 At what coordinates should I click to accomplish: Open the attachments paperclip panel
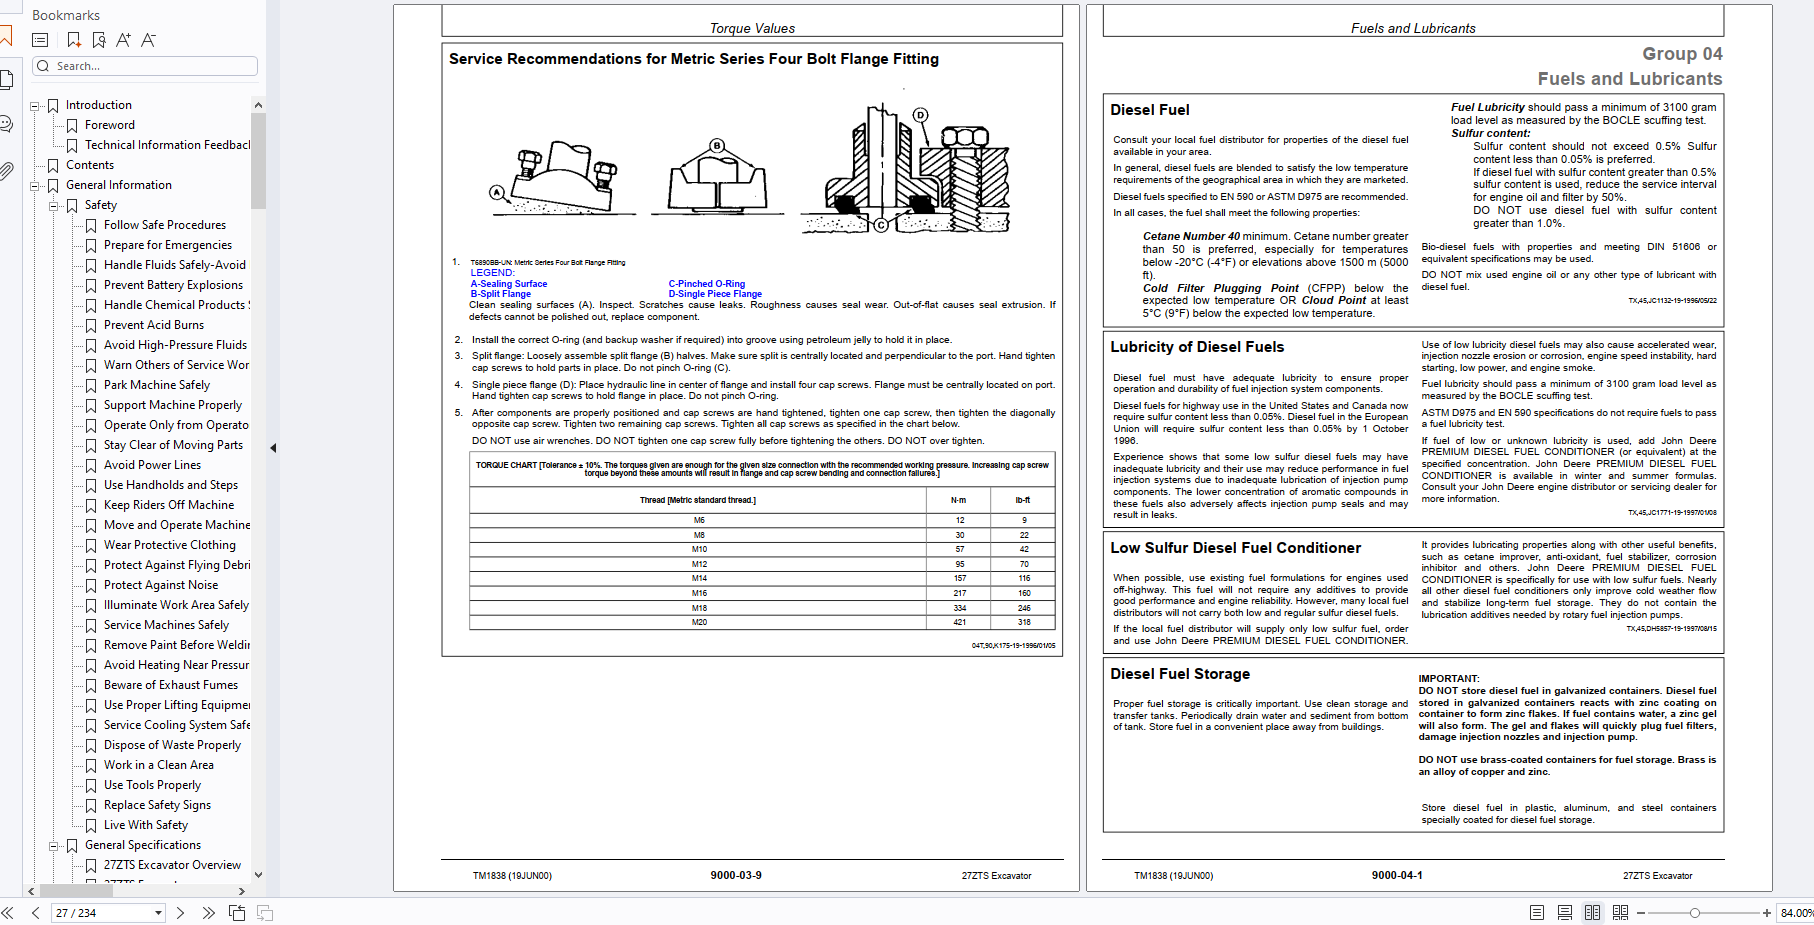[7, 171]
